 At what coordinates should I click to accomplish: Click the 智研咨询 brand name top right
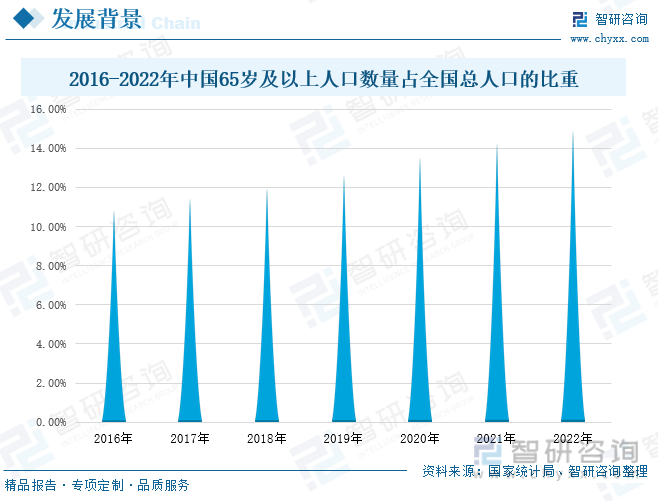coord(621,19)
